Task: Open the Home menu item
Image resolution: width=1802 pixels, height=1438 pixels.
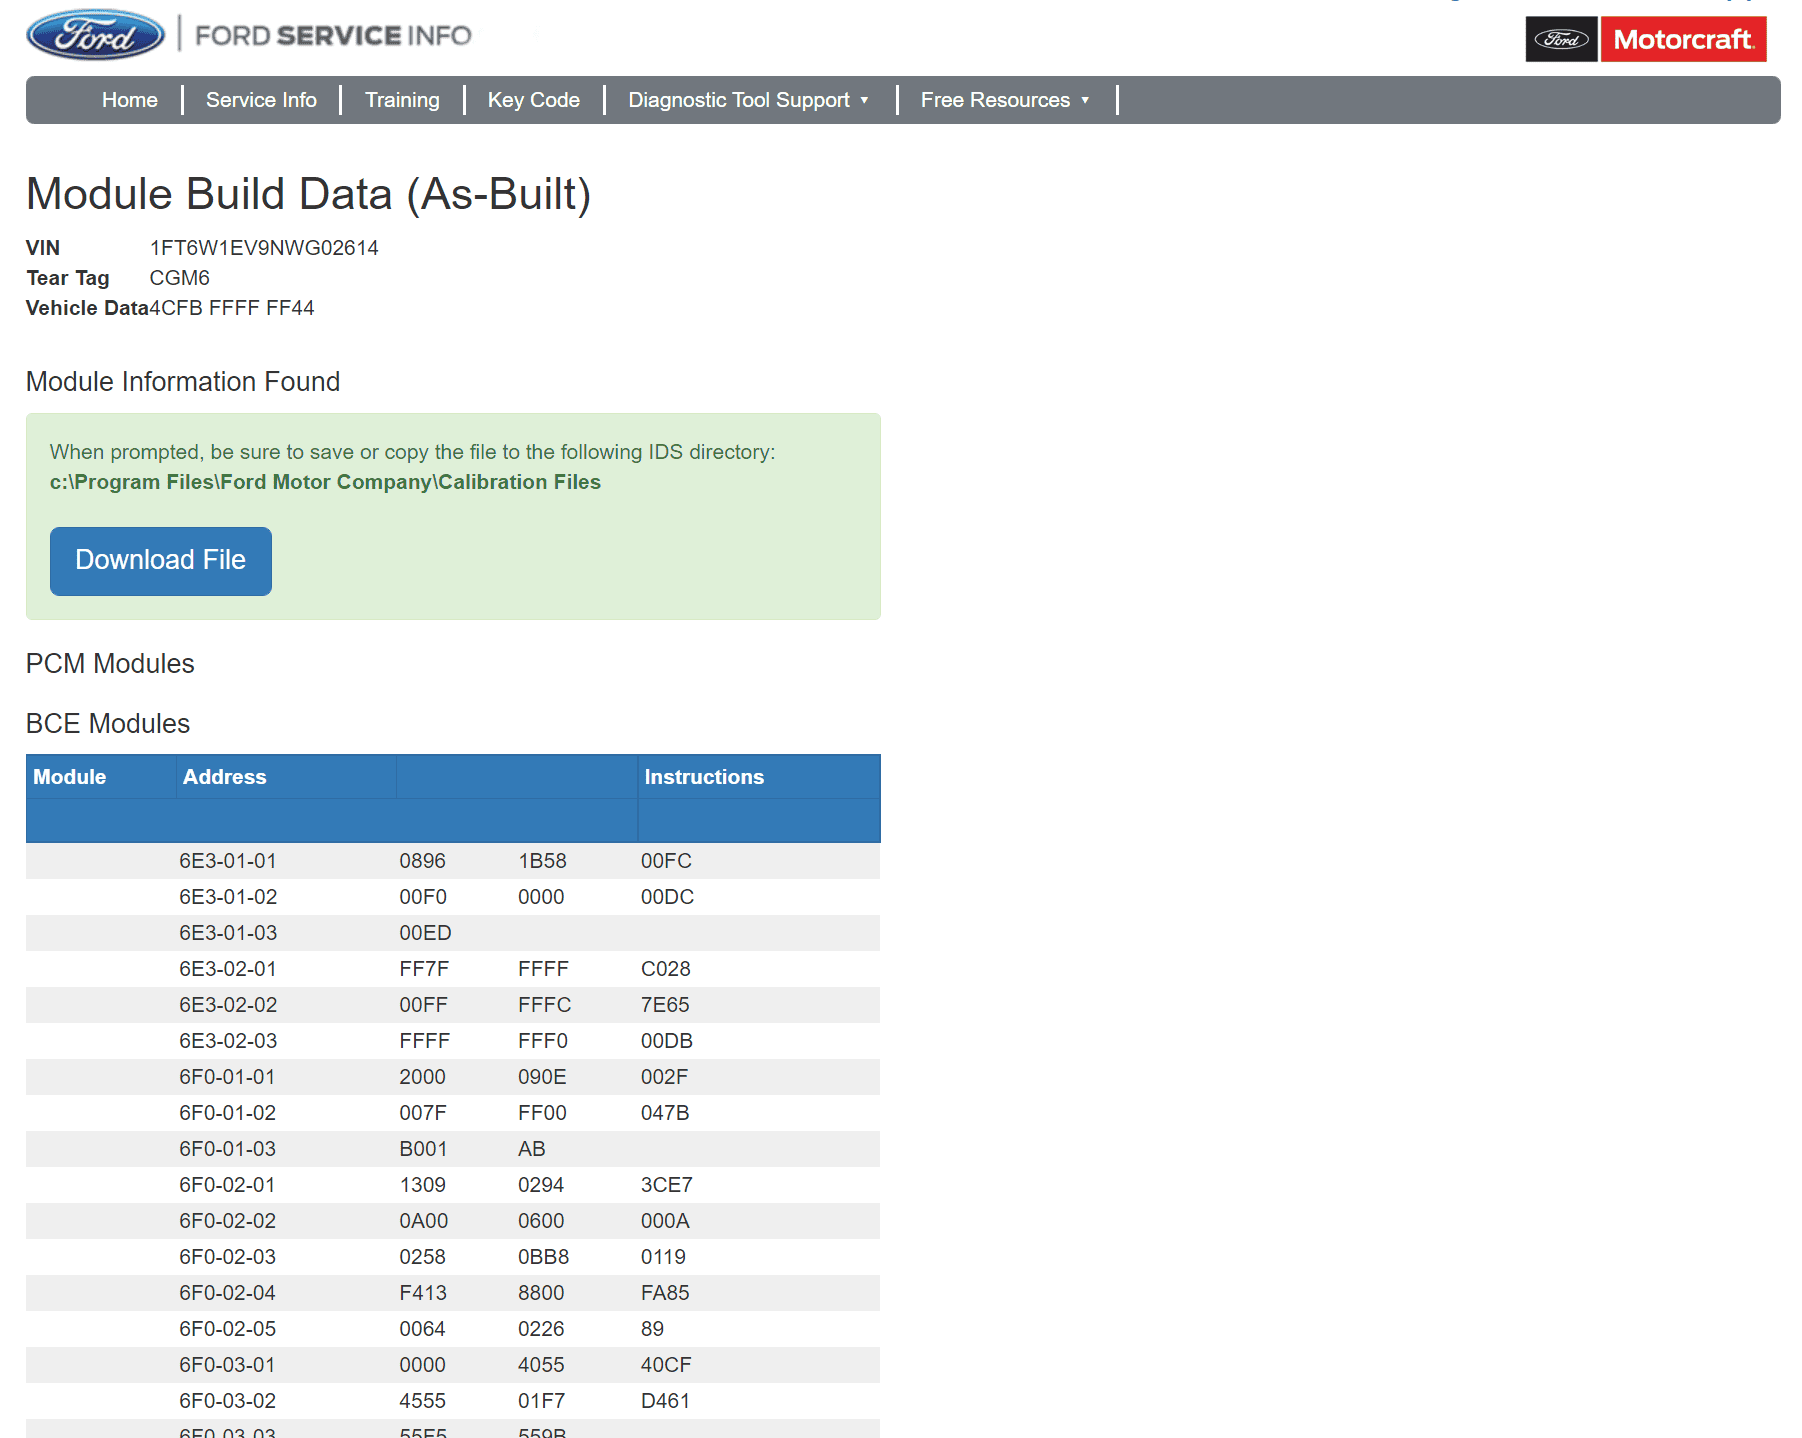Action: [129, 100]
